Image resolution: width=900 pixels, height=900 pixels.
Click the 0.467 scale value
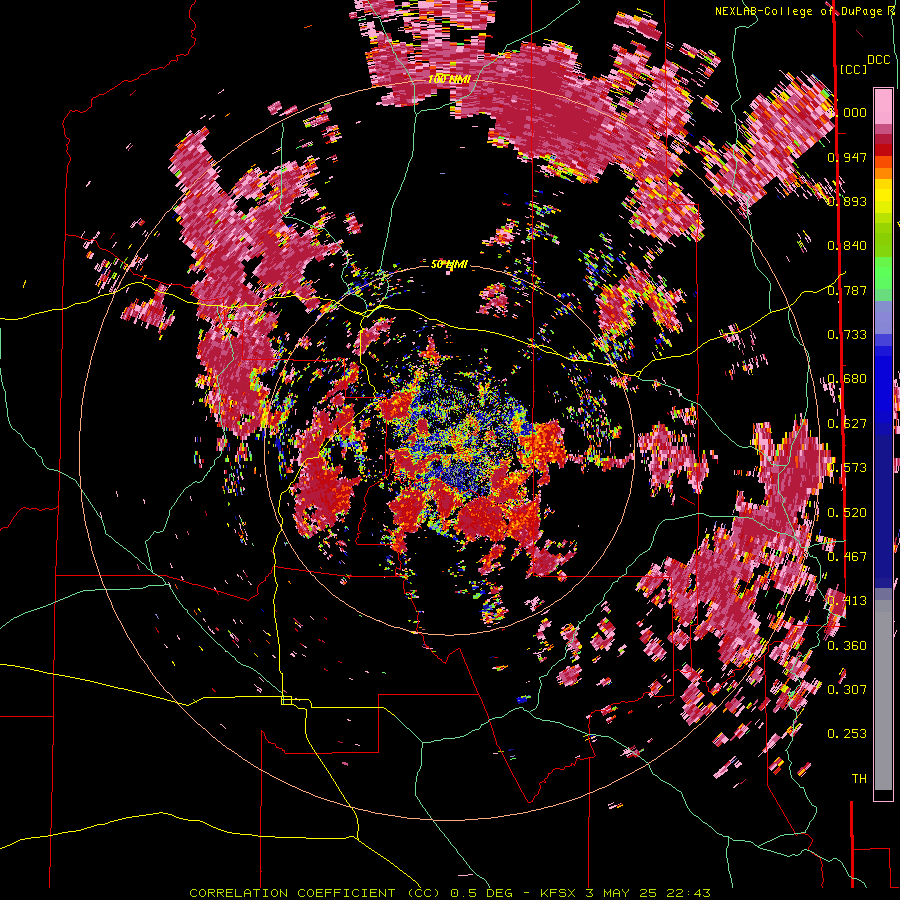(x=847, y=557)
